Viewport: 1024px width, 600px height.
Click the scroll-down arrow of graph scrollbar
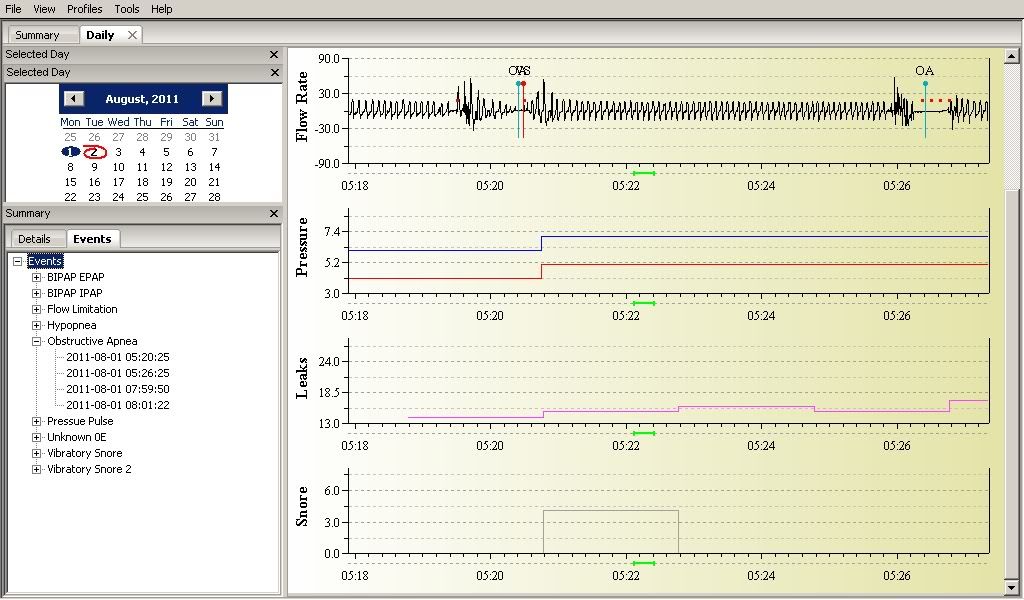click(x=1011, y=586)
